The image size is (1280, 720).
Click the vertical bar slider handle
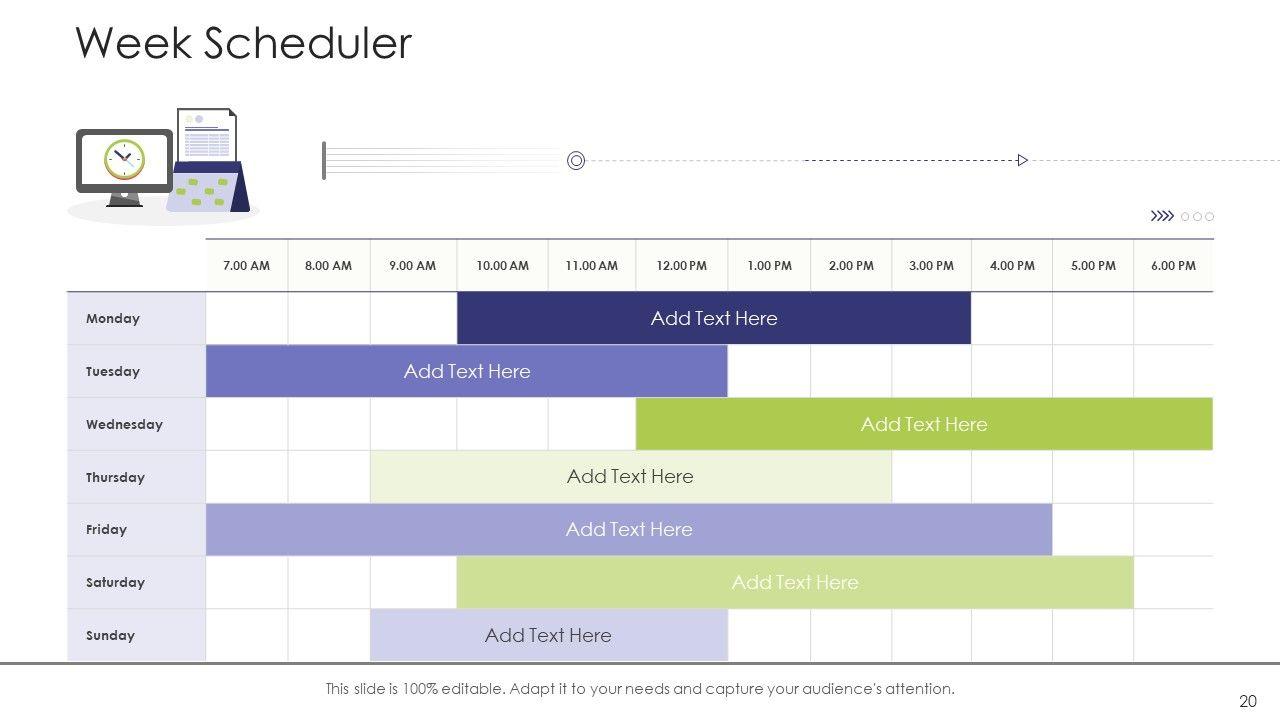point(324,161)
